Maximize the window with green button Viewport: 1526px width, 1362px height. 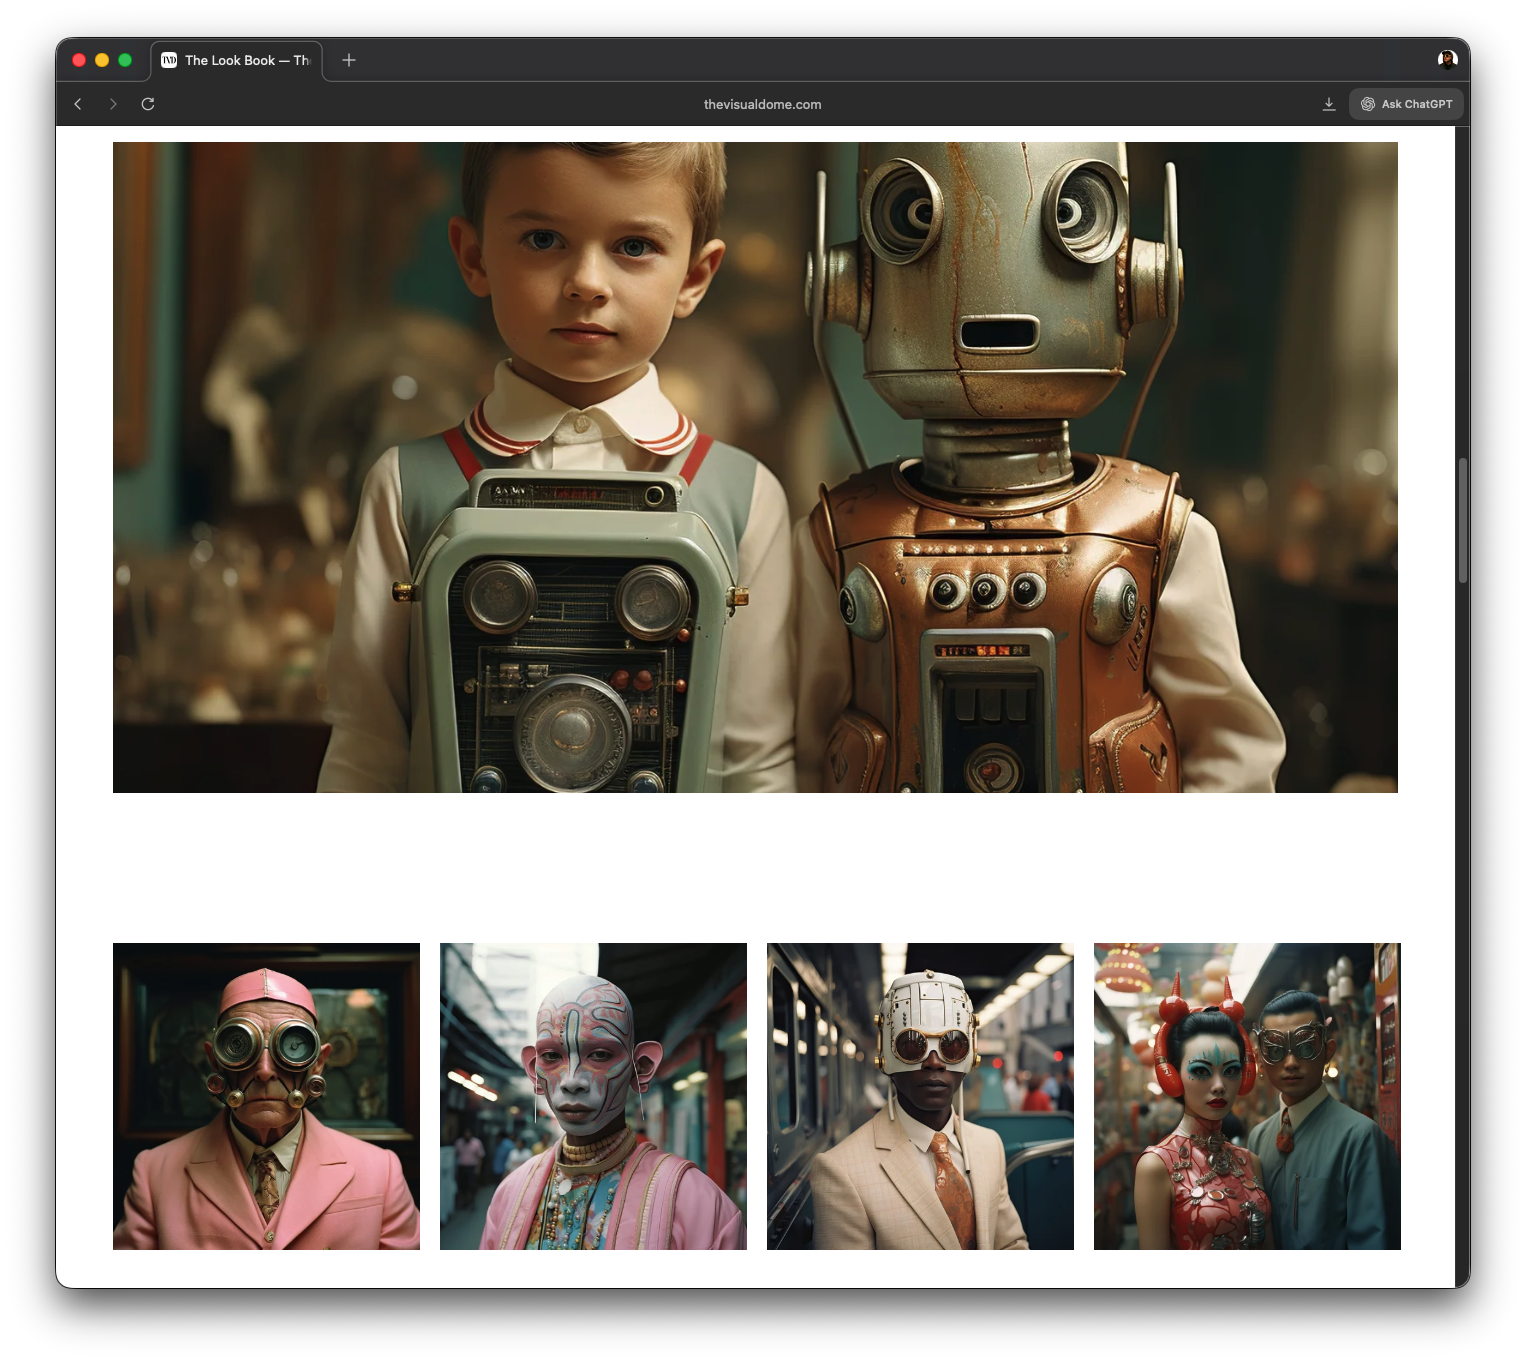[x=125, y=60]
